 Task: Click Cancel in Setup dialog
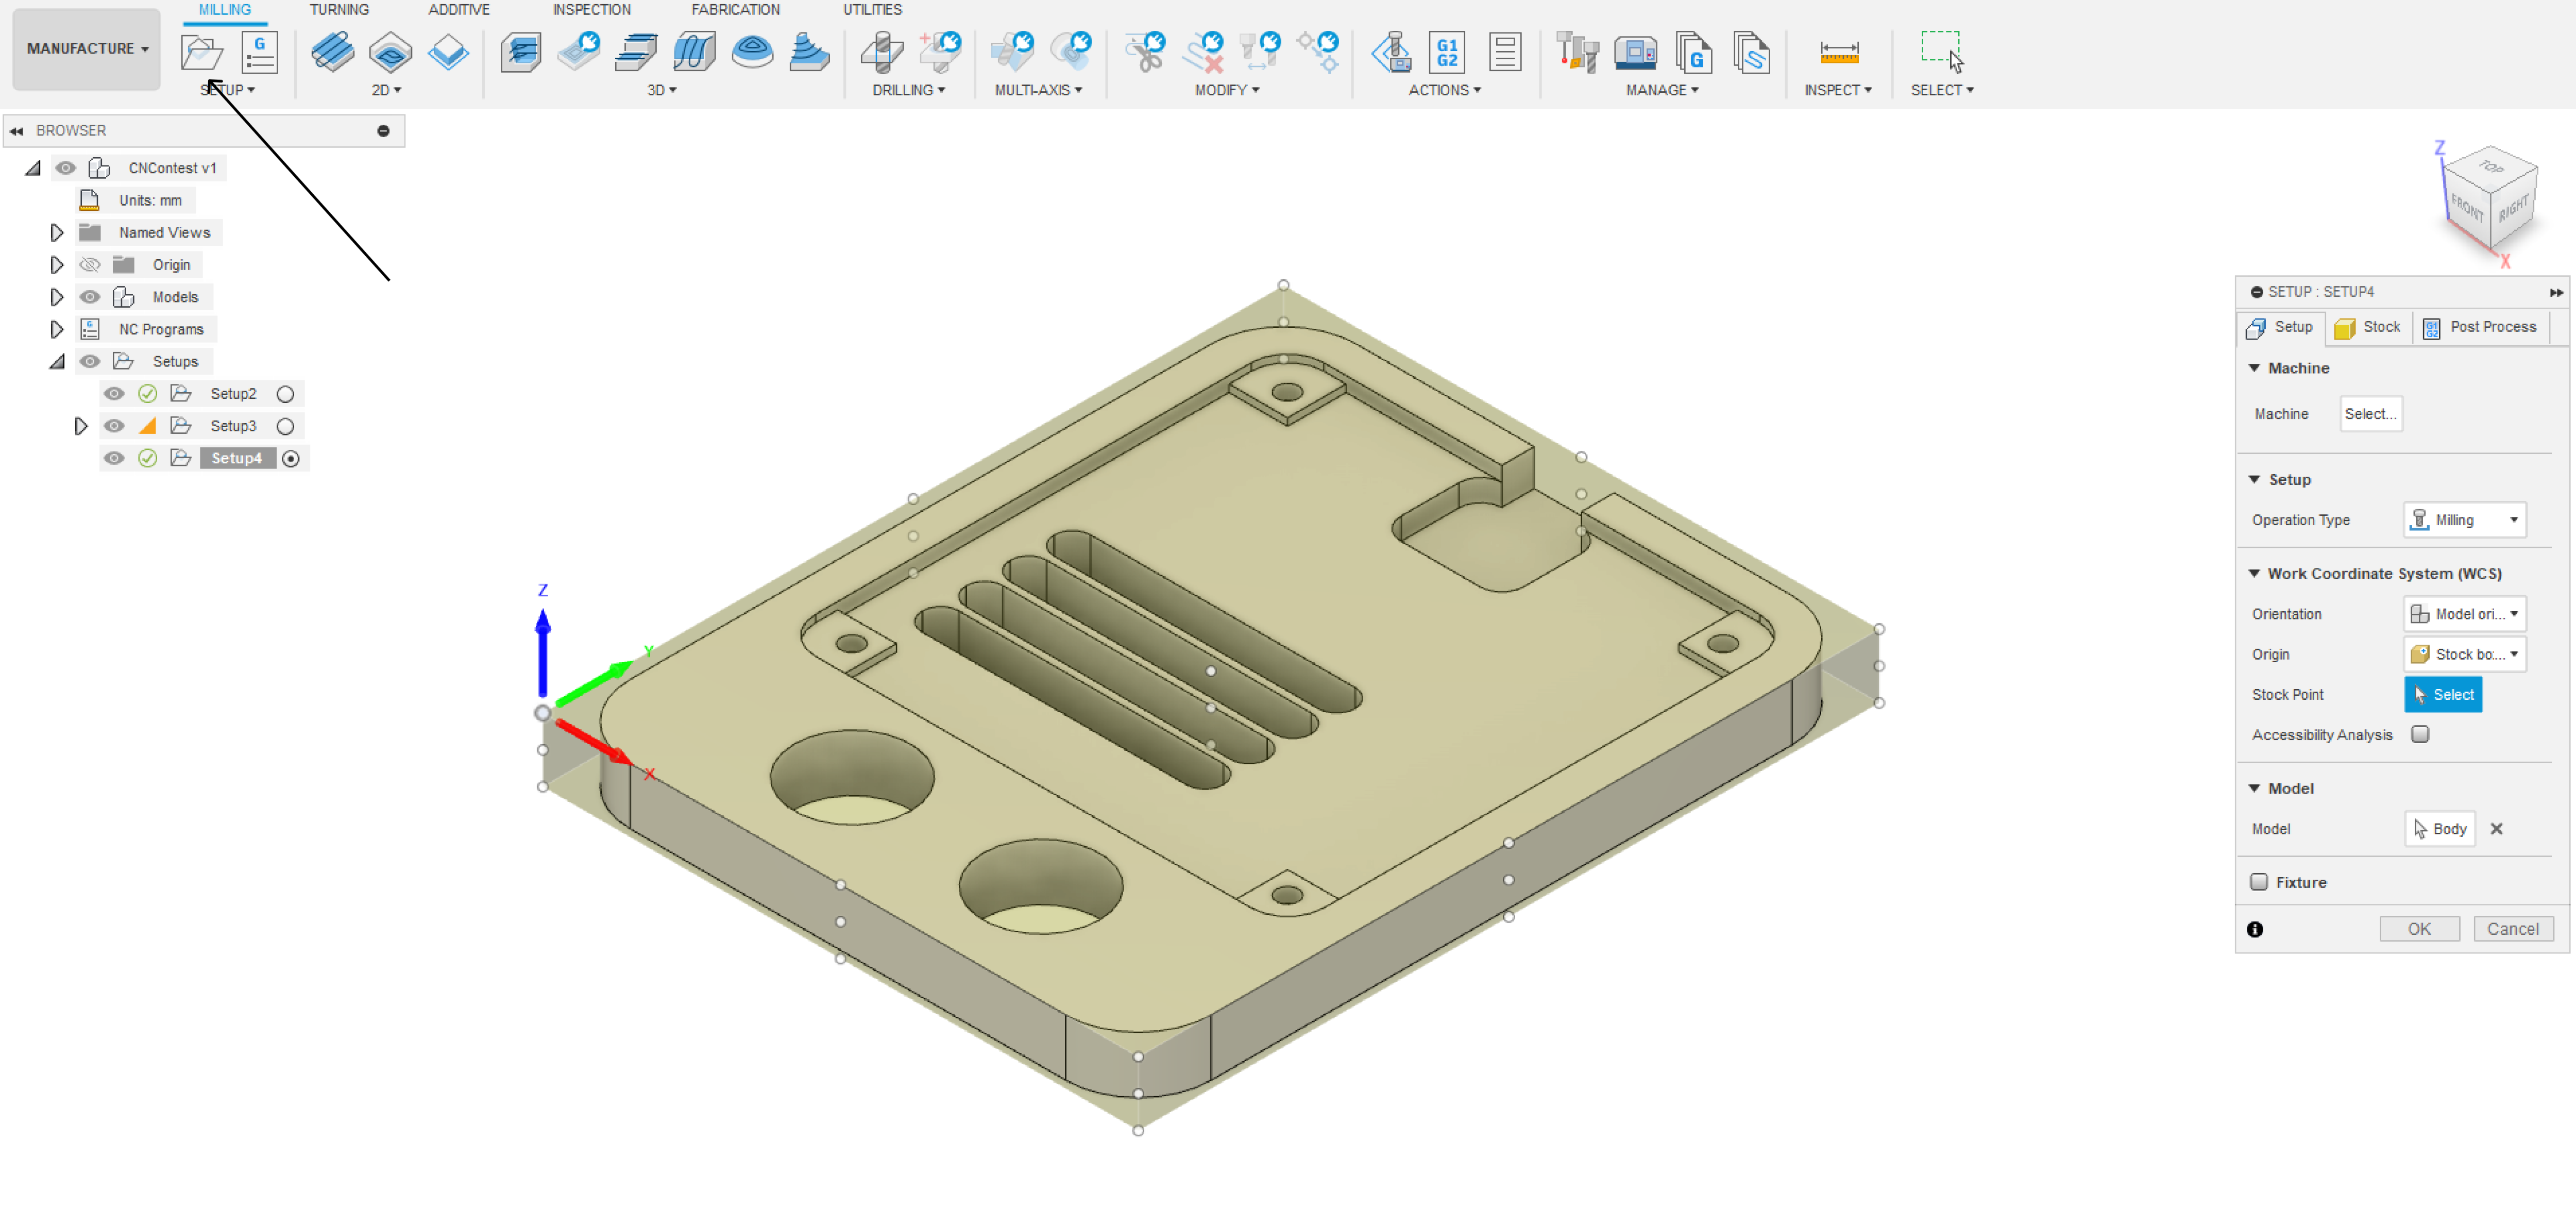click(2513, 929)
